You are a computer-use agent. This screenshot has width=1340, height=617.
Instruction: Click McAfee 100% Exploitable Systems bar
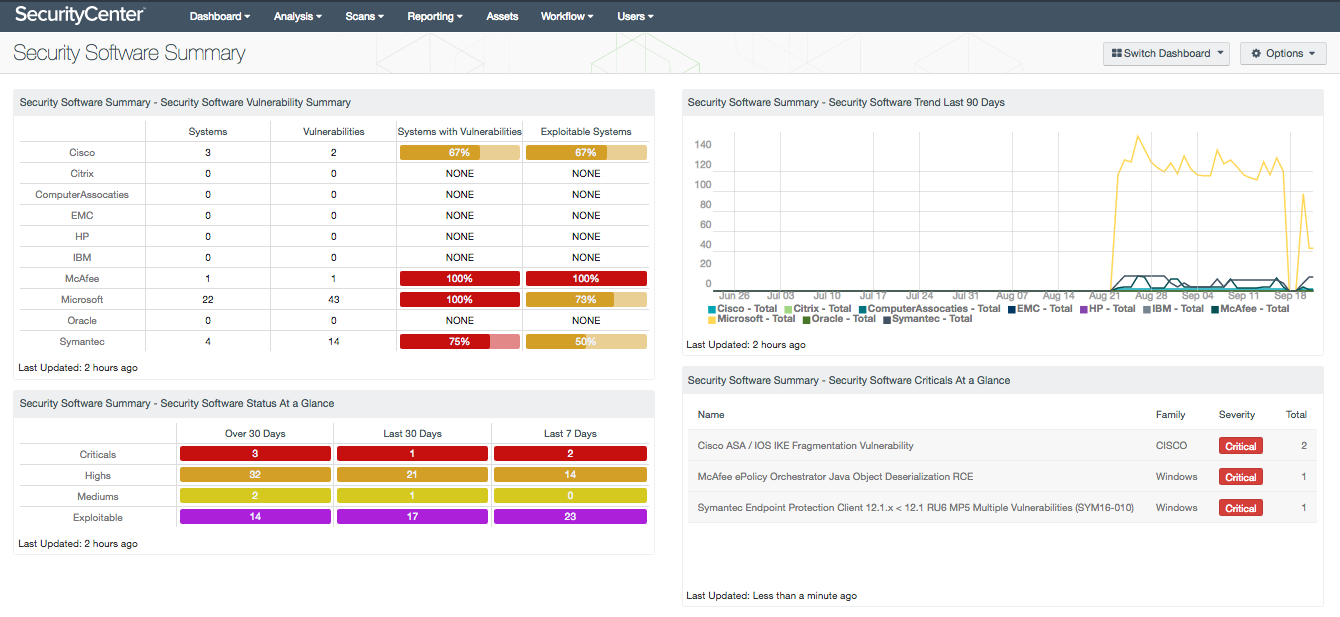(x=586, y=278)
